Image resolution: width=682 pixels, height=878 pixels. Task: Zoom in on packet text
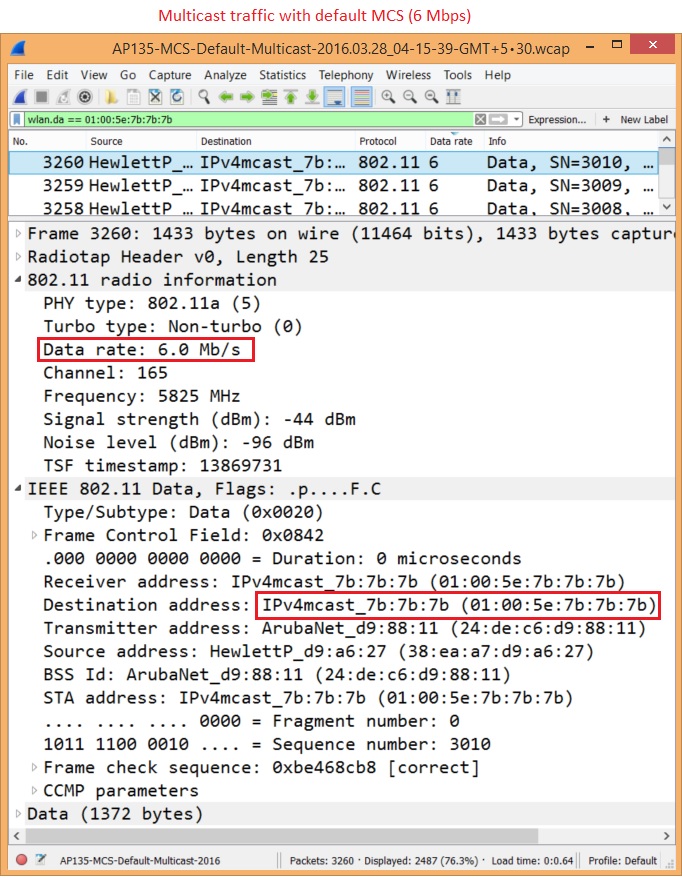(x=387, y=96)
